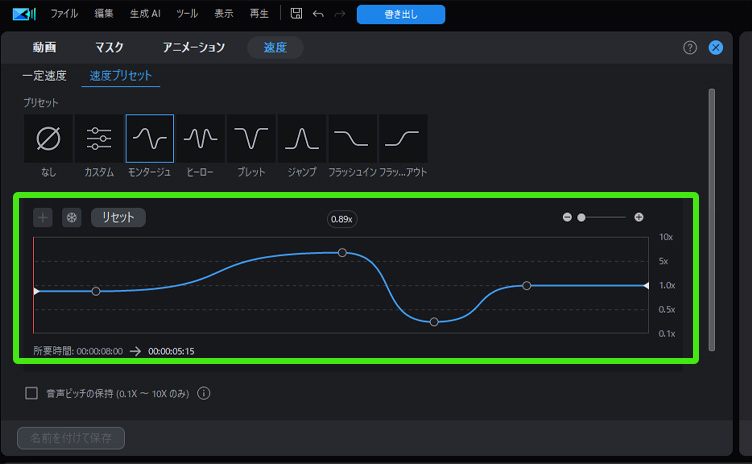The width and height of the screenshot is (752, 464).
Task: Select the fourth keypoint near 1.0x
Action: [527, 286]
